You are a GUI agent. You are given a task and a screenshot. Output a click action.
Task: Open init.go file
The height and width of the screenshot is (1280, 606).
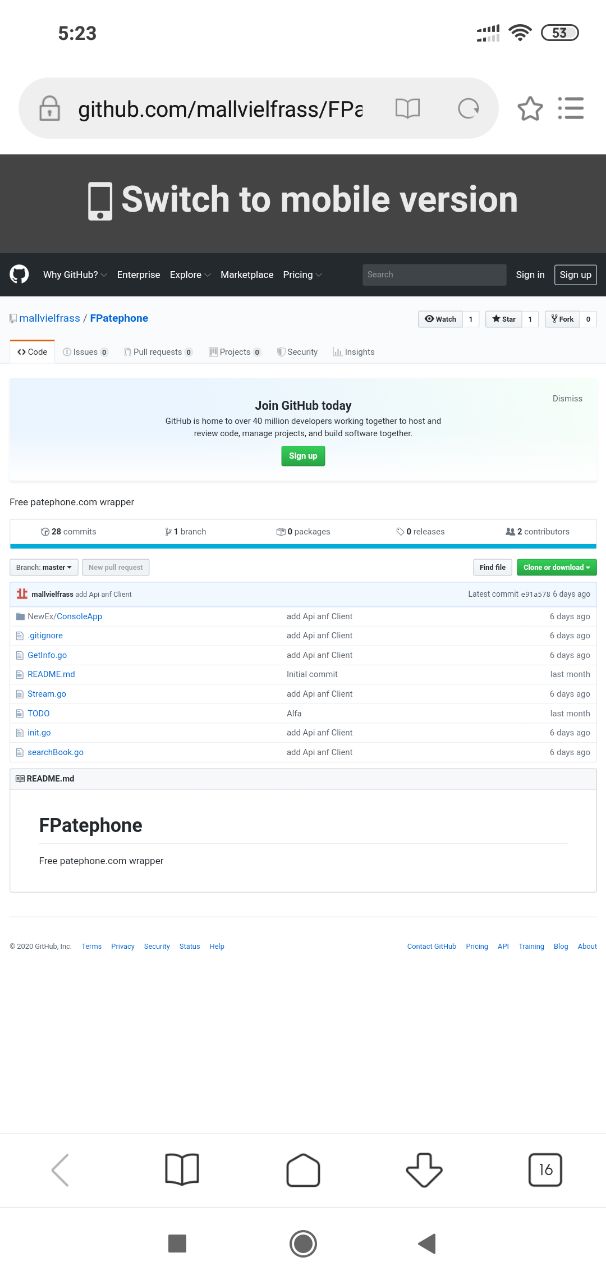(39, 732)
